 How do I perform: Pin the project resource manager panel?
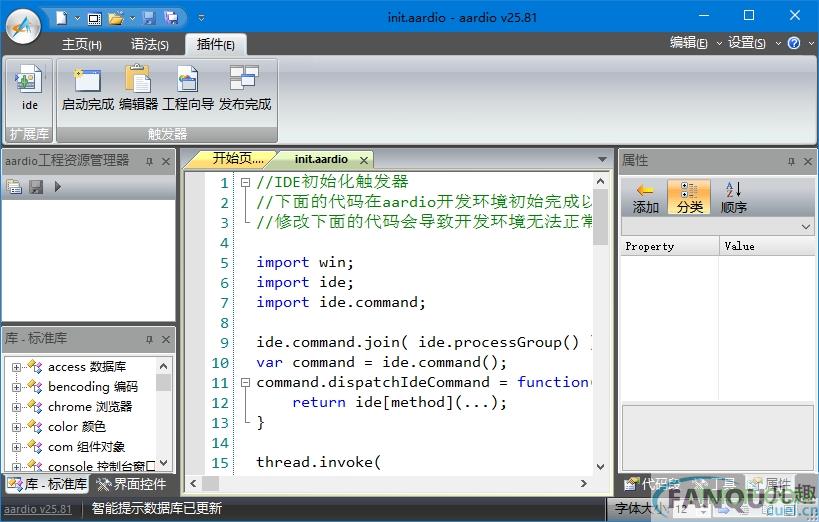click(x=149, y=161)
